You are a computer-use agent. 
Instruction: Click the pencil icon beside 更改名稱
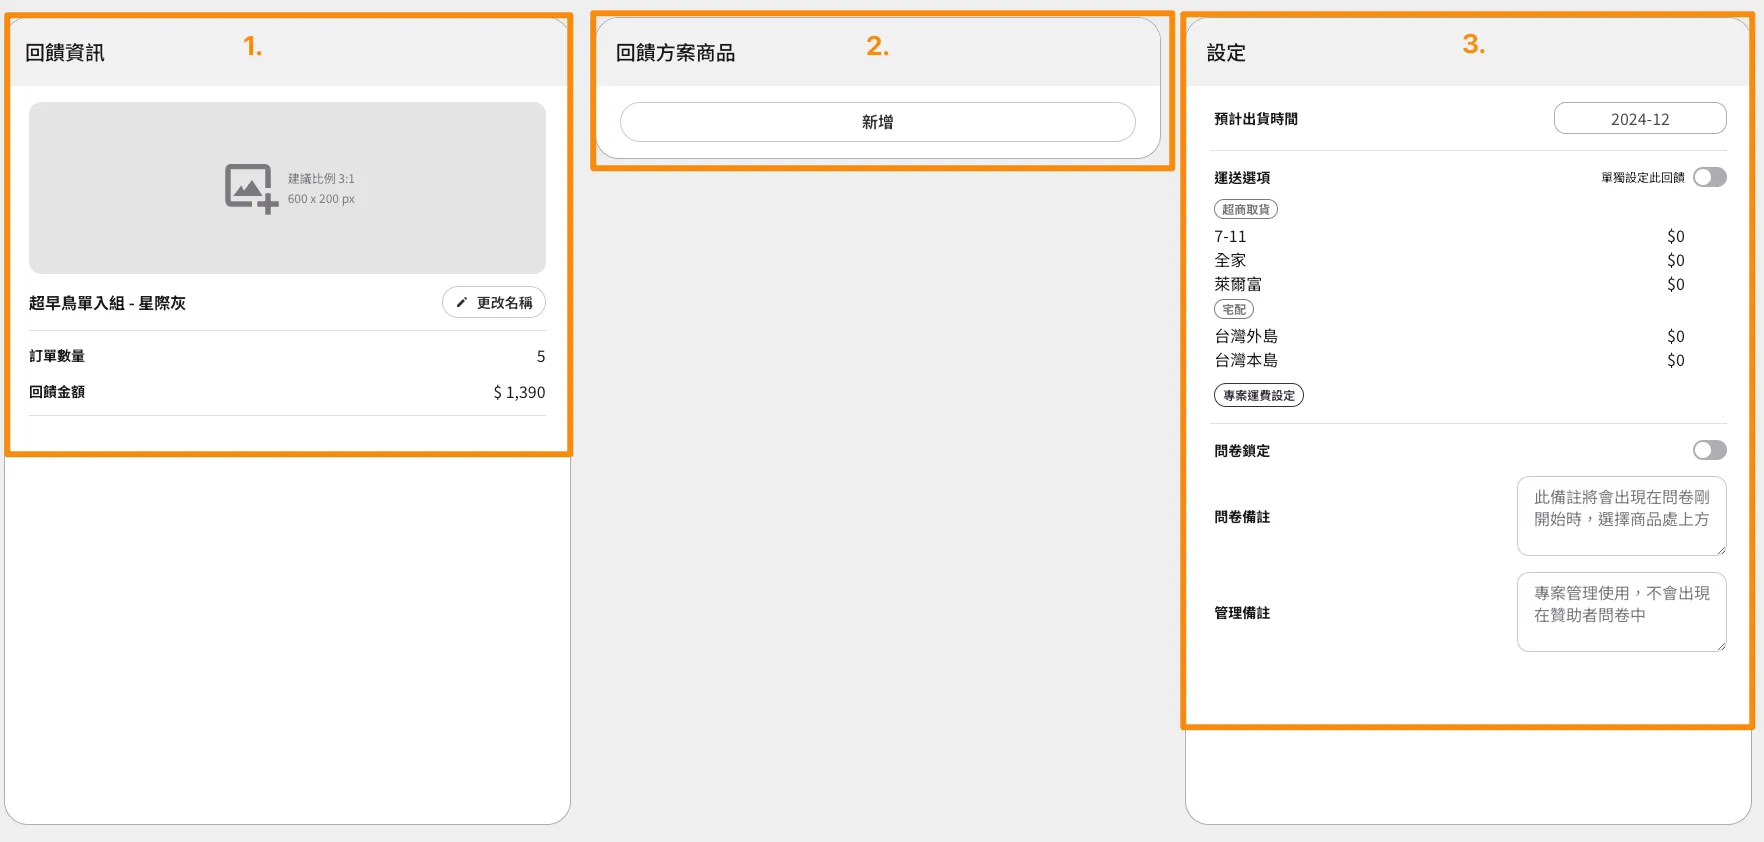[x=462, y=303]
